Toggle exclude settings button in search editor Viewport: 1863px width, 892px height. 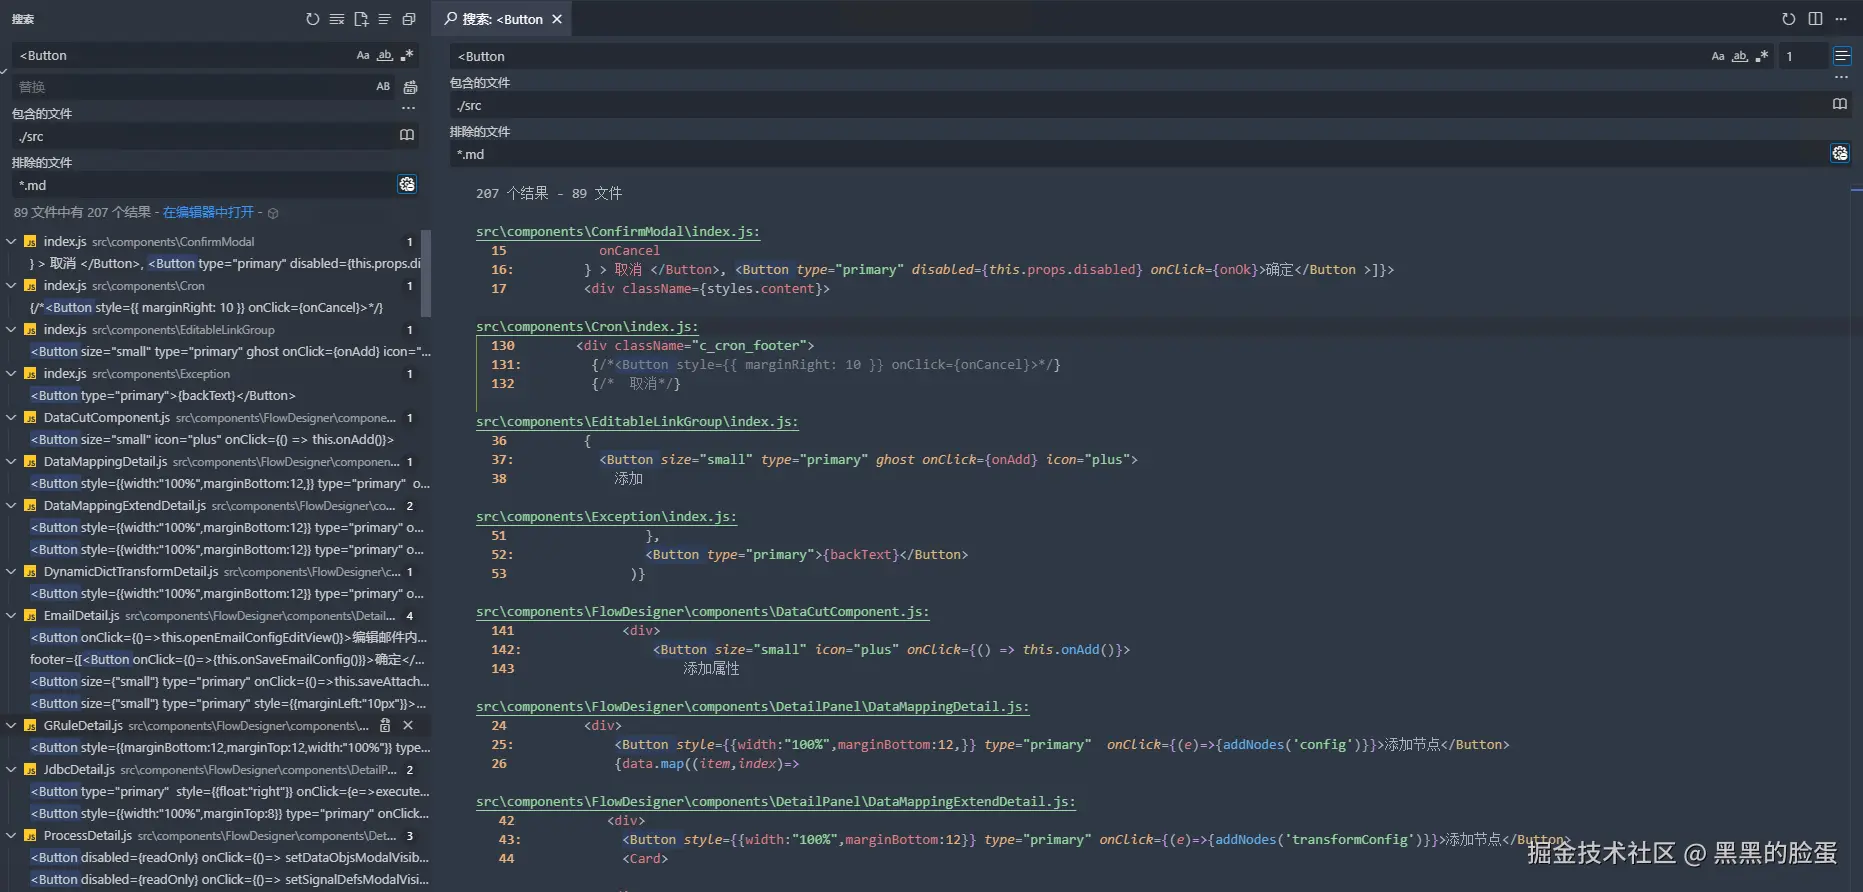pos(1840,153)
